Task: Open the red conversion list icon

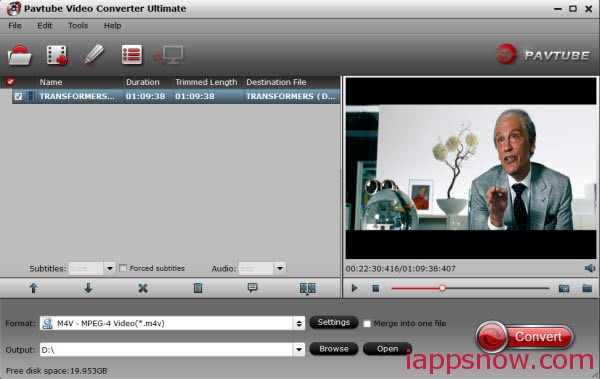Action: (x=132, y=55)
